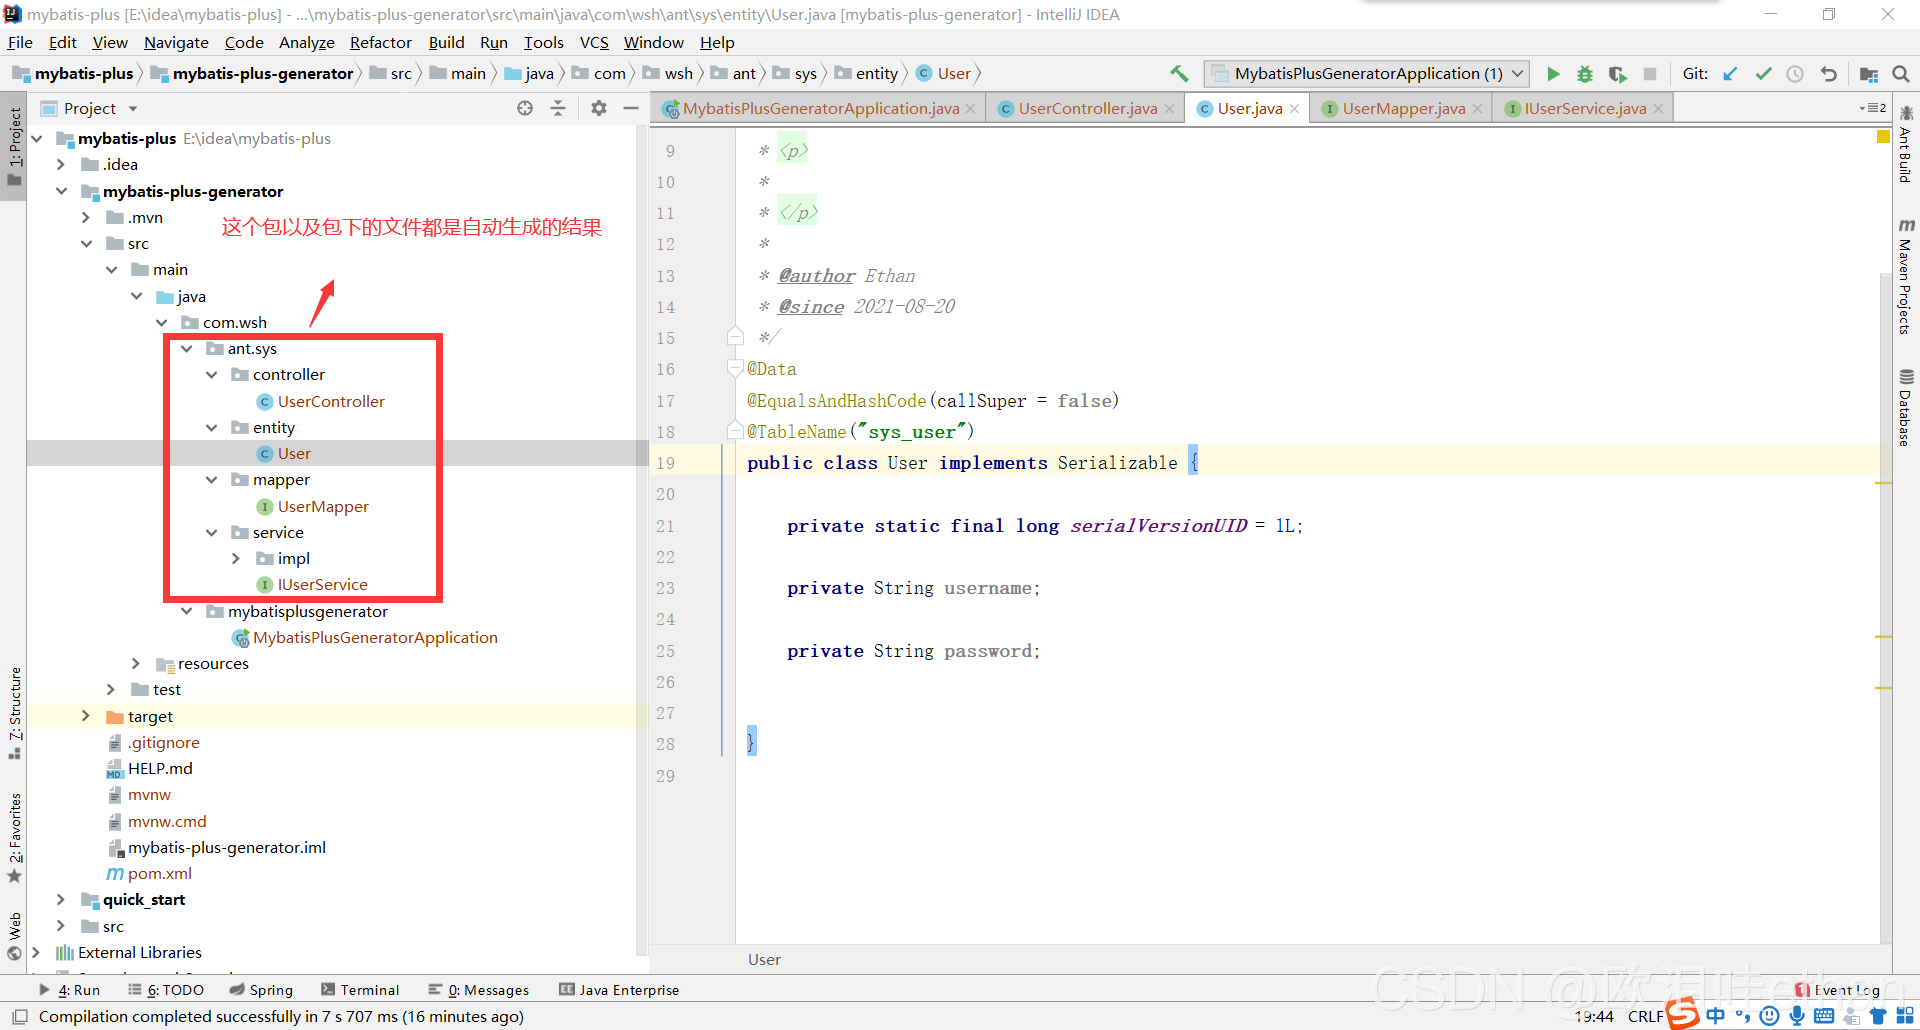Expand the impl package
This screenshot has height=1030, width=1920.
click(x=236, y=559)
